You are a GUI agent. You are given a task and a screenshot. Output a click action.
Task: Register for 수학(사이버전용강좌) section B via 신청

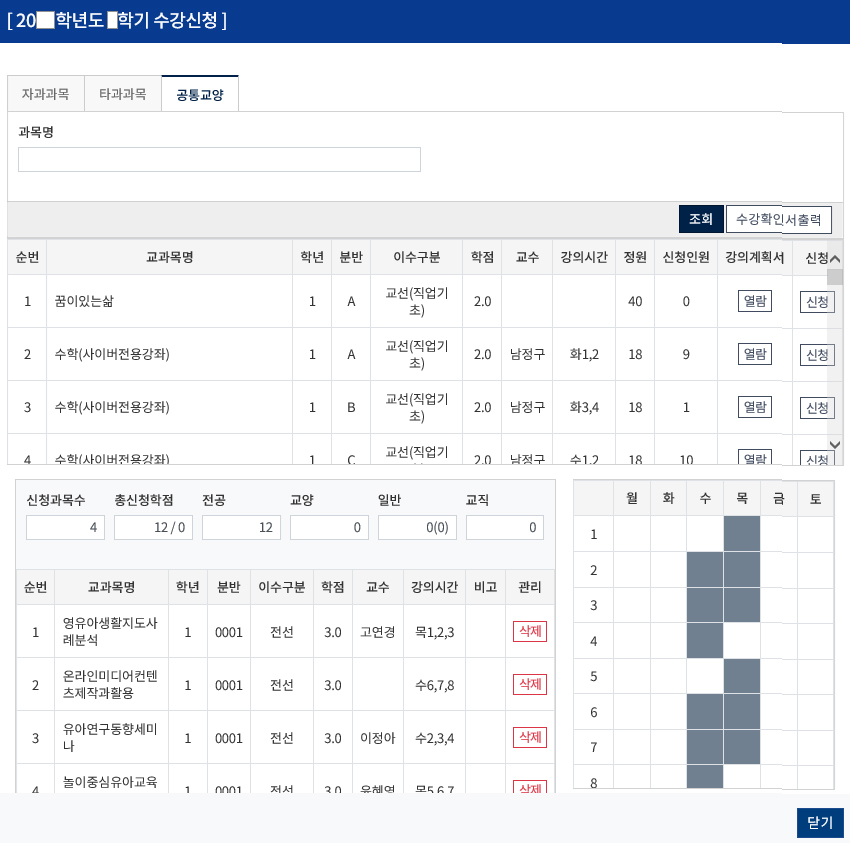coord(817,407)
